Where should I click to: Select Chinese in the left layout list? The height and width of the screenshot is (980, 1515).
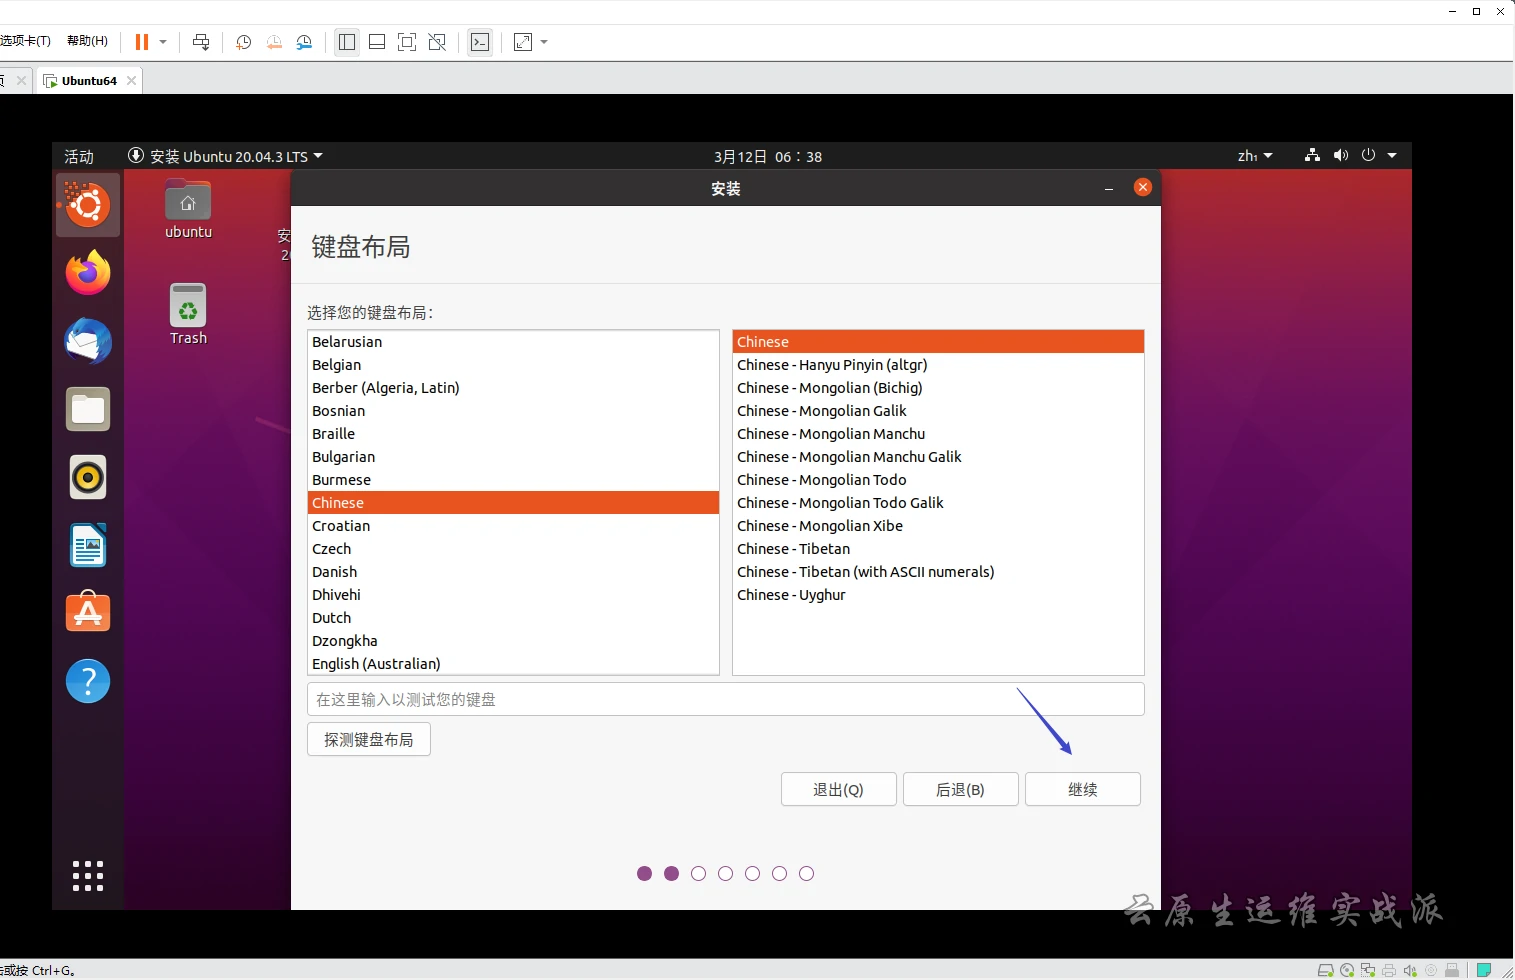coord(513,503)
